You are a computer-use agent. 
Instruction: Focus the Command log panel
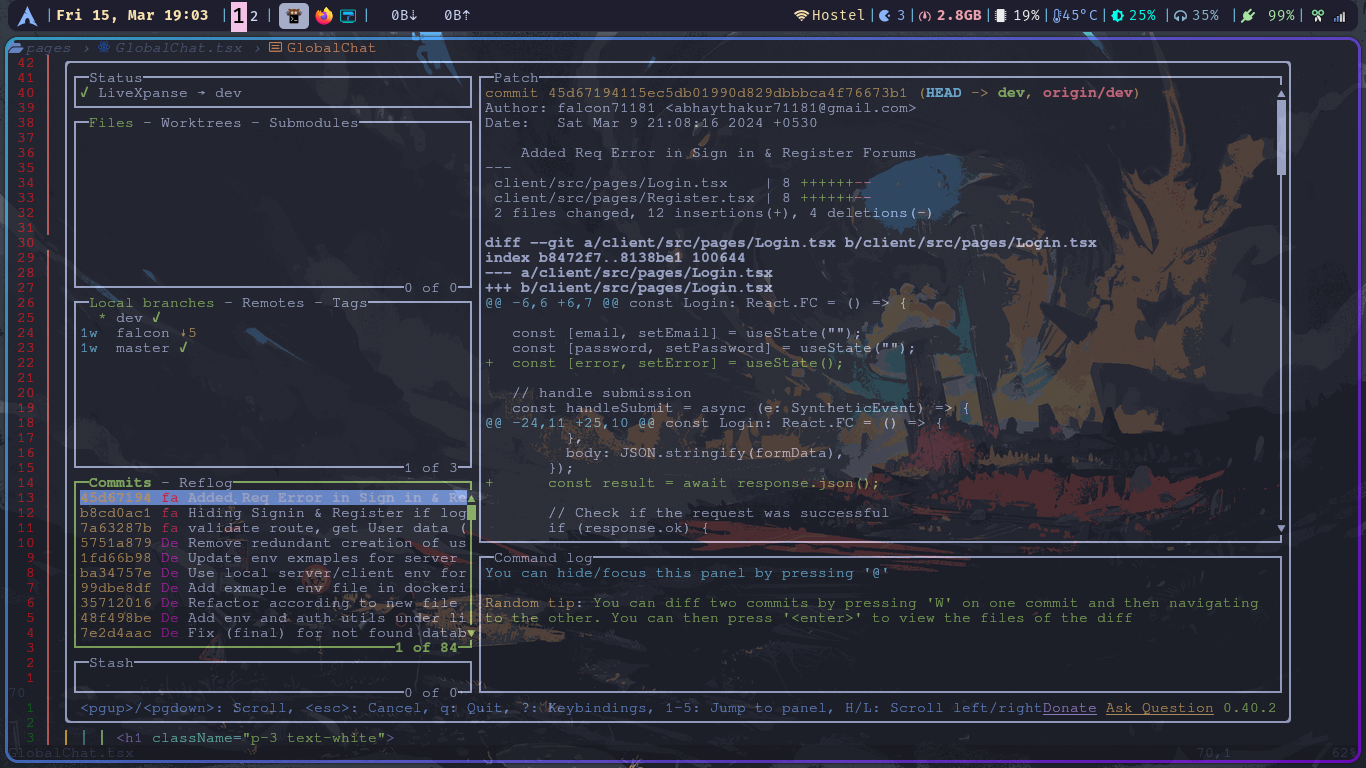pos(881,624)
